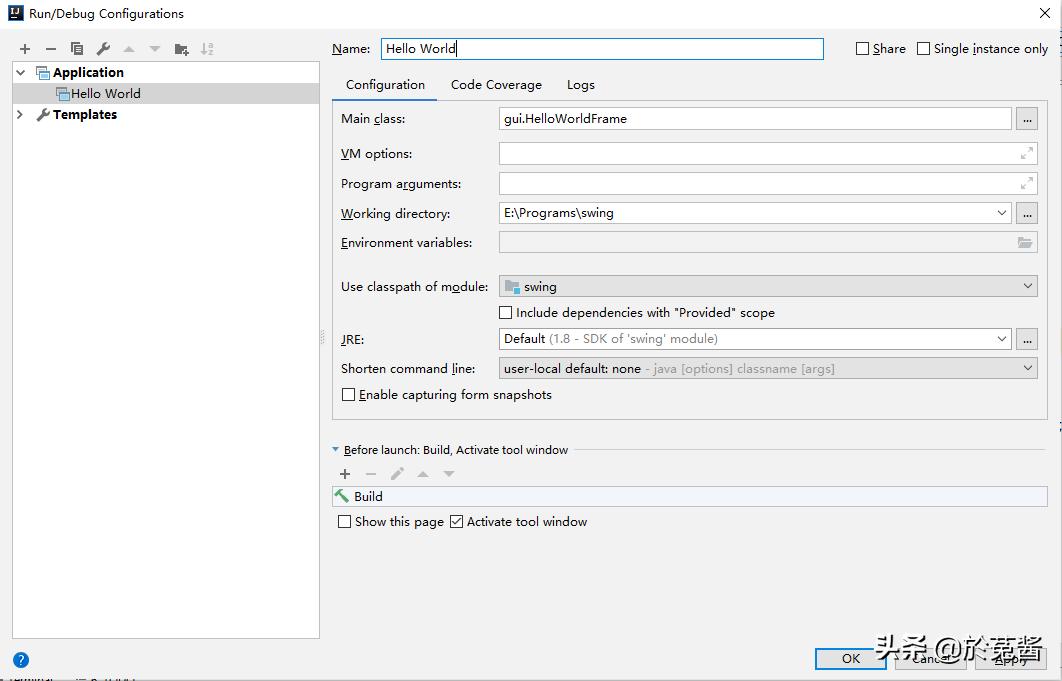Click the Program arguments input field

point(757,184)
